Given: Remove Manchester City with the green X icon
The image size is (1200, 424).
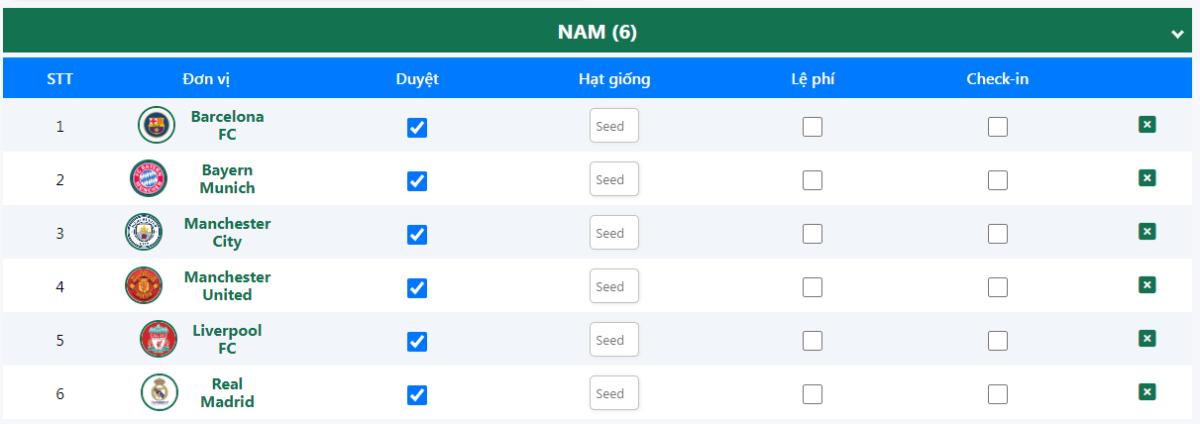Looking at the screenshot, I should [x=1147, y=231].
